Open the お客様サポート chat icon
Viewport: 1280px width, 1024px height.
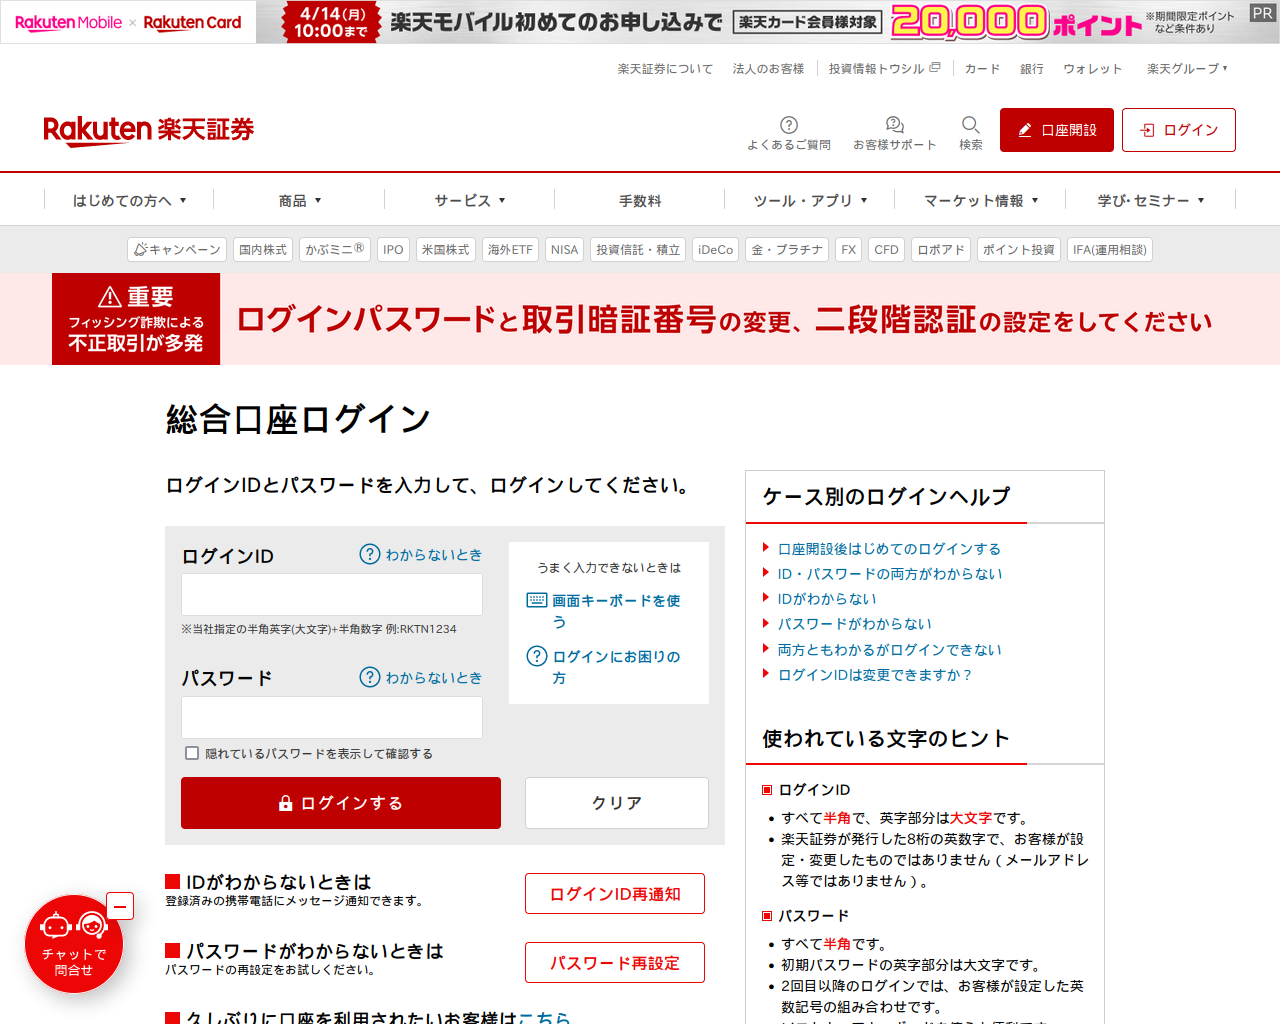pos(895,125)
